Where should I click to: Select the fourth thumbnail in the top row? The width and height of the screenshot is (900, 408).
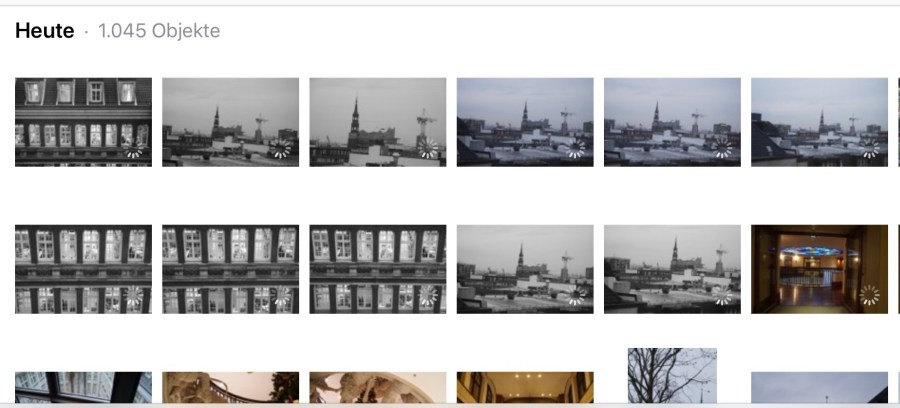coord(524,121)
